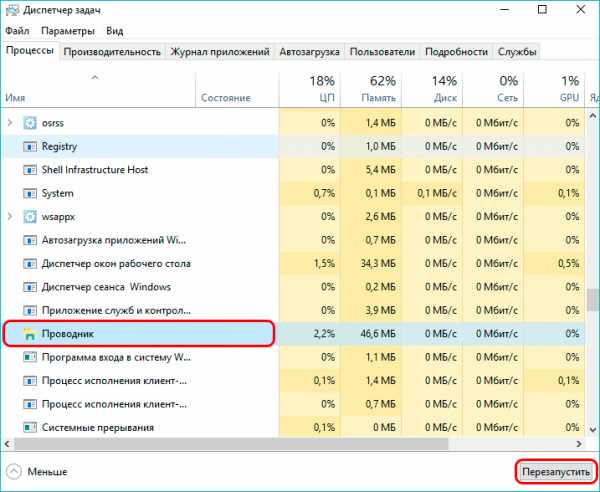The height and width of the screenshot is (492, 600).
Task: Open the Параметры menu
Action: (x=68, y=31)
